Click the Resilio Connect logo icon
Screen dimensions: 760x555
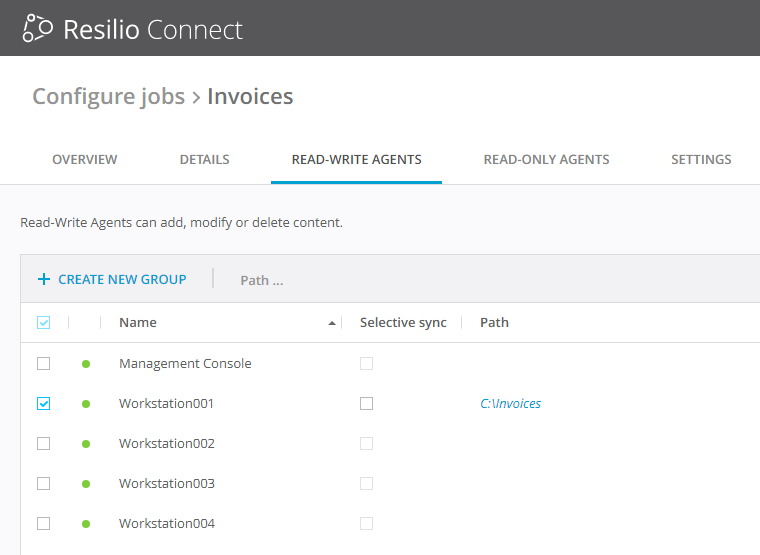37,29
